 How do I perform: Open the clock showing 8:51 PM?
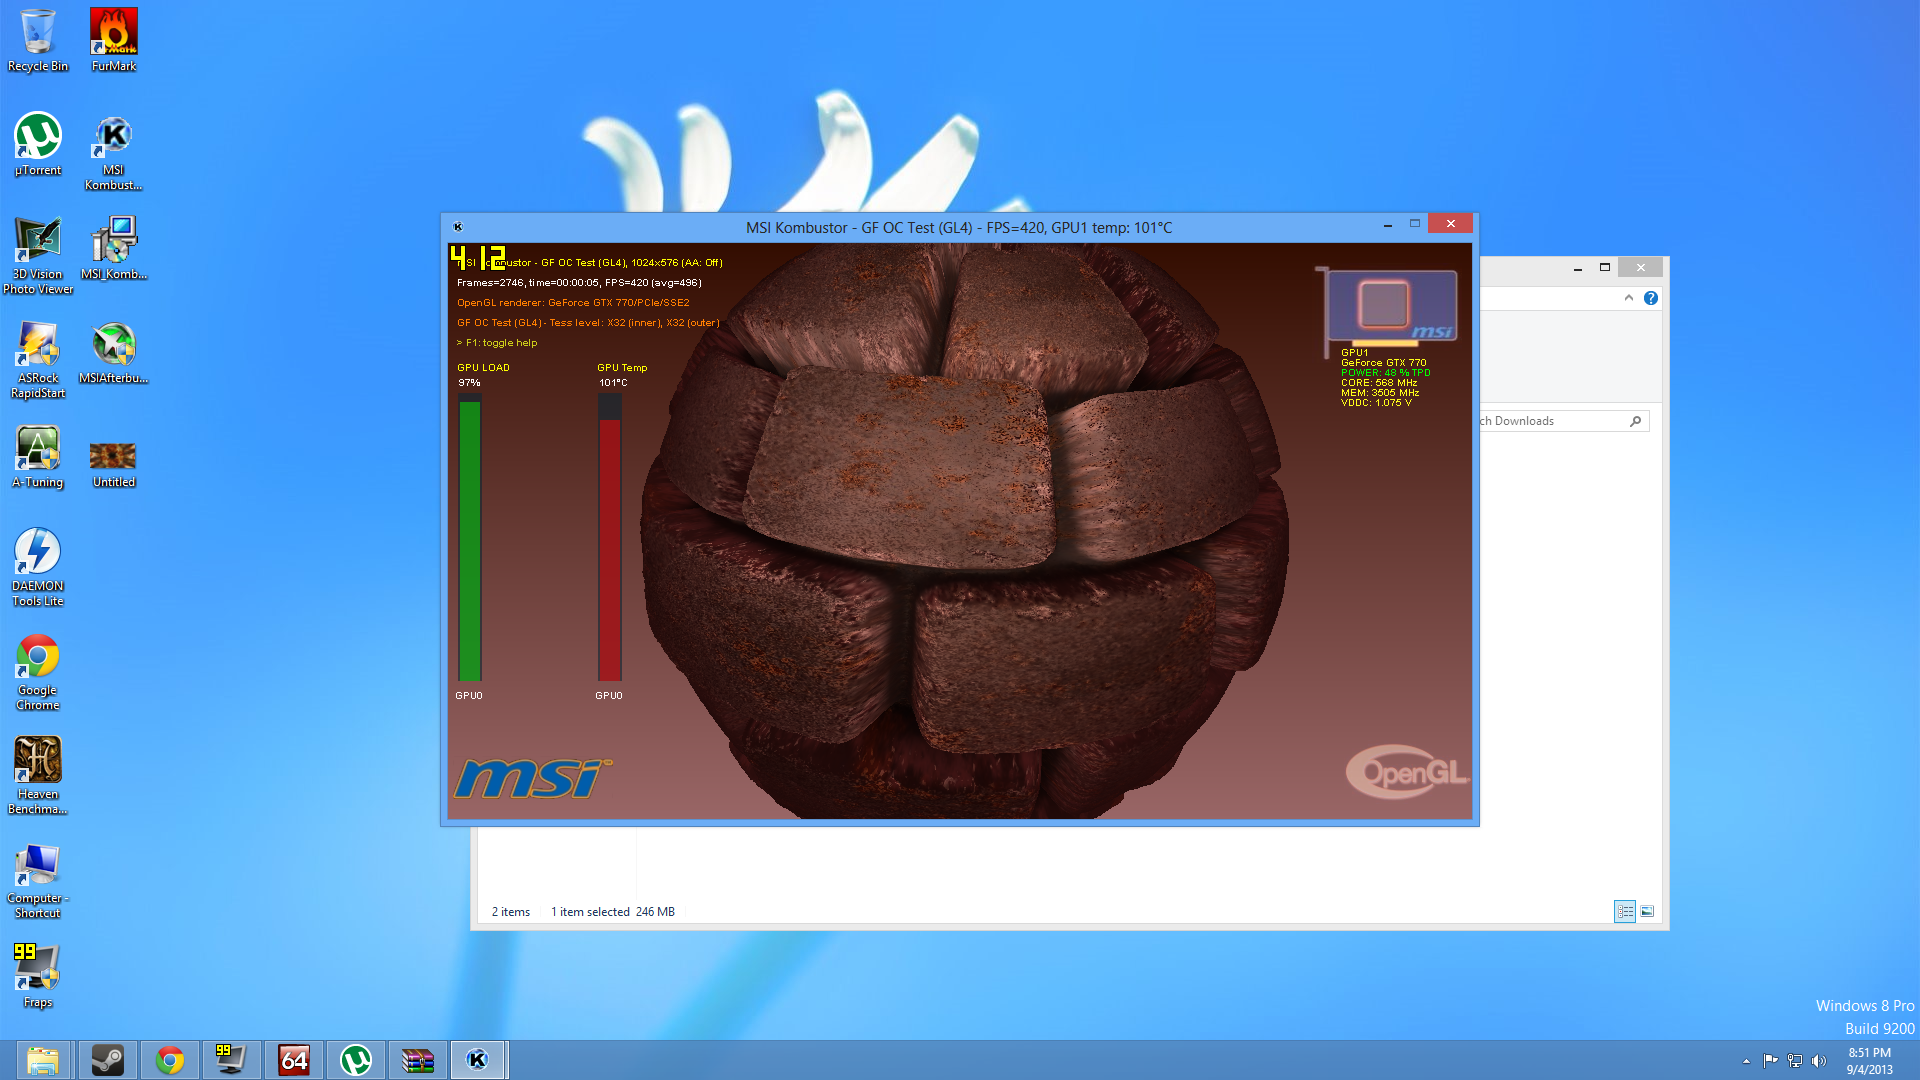point(1869,1061)
